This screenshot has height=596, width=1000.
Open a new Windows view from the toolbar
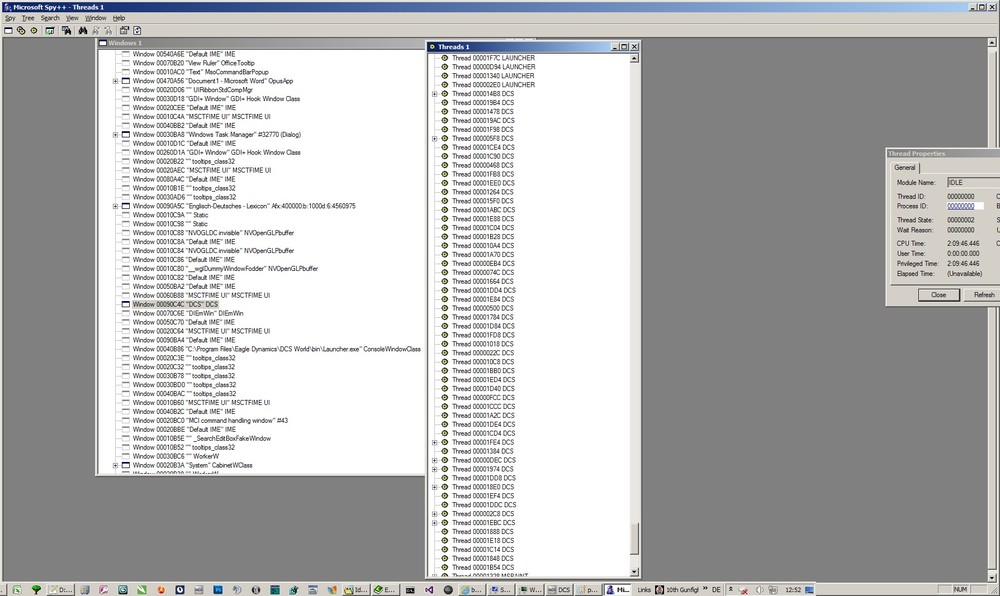click(x=8, y=30)
